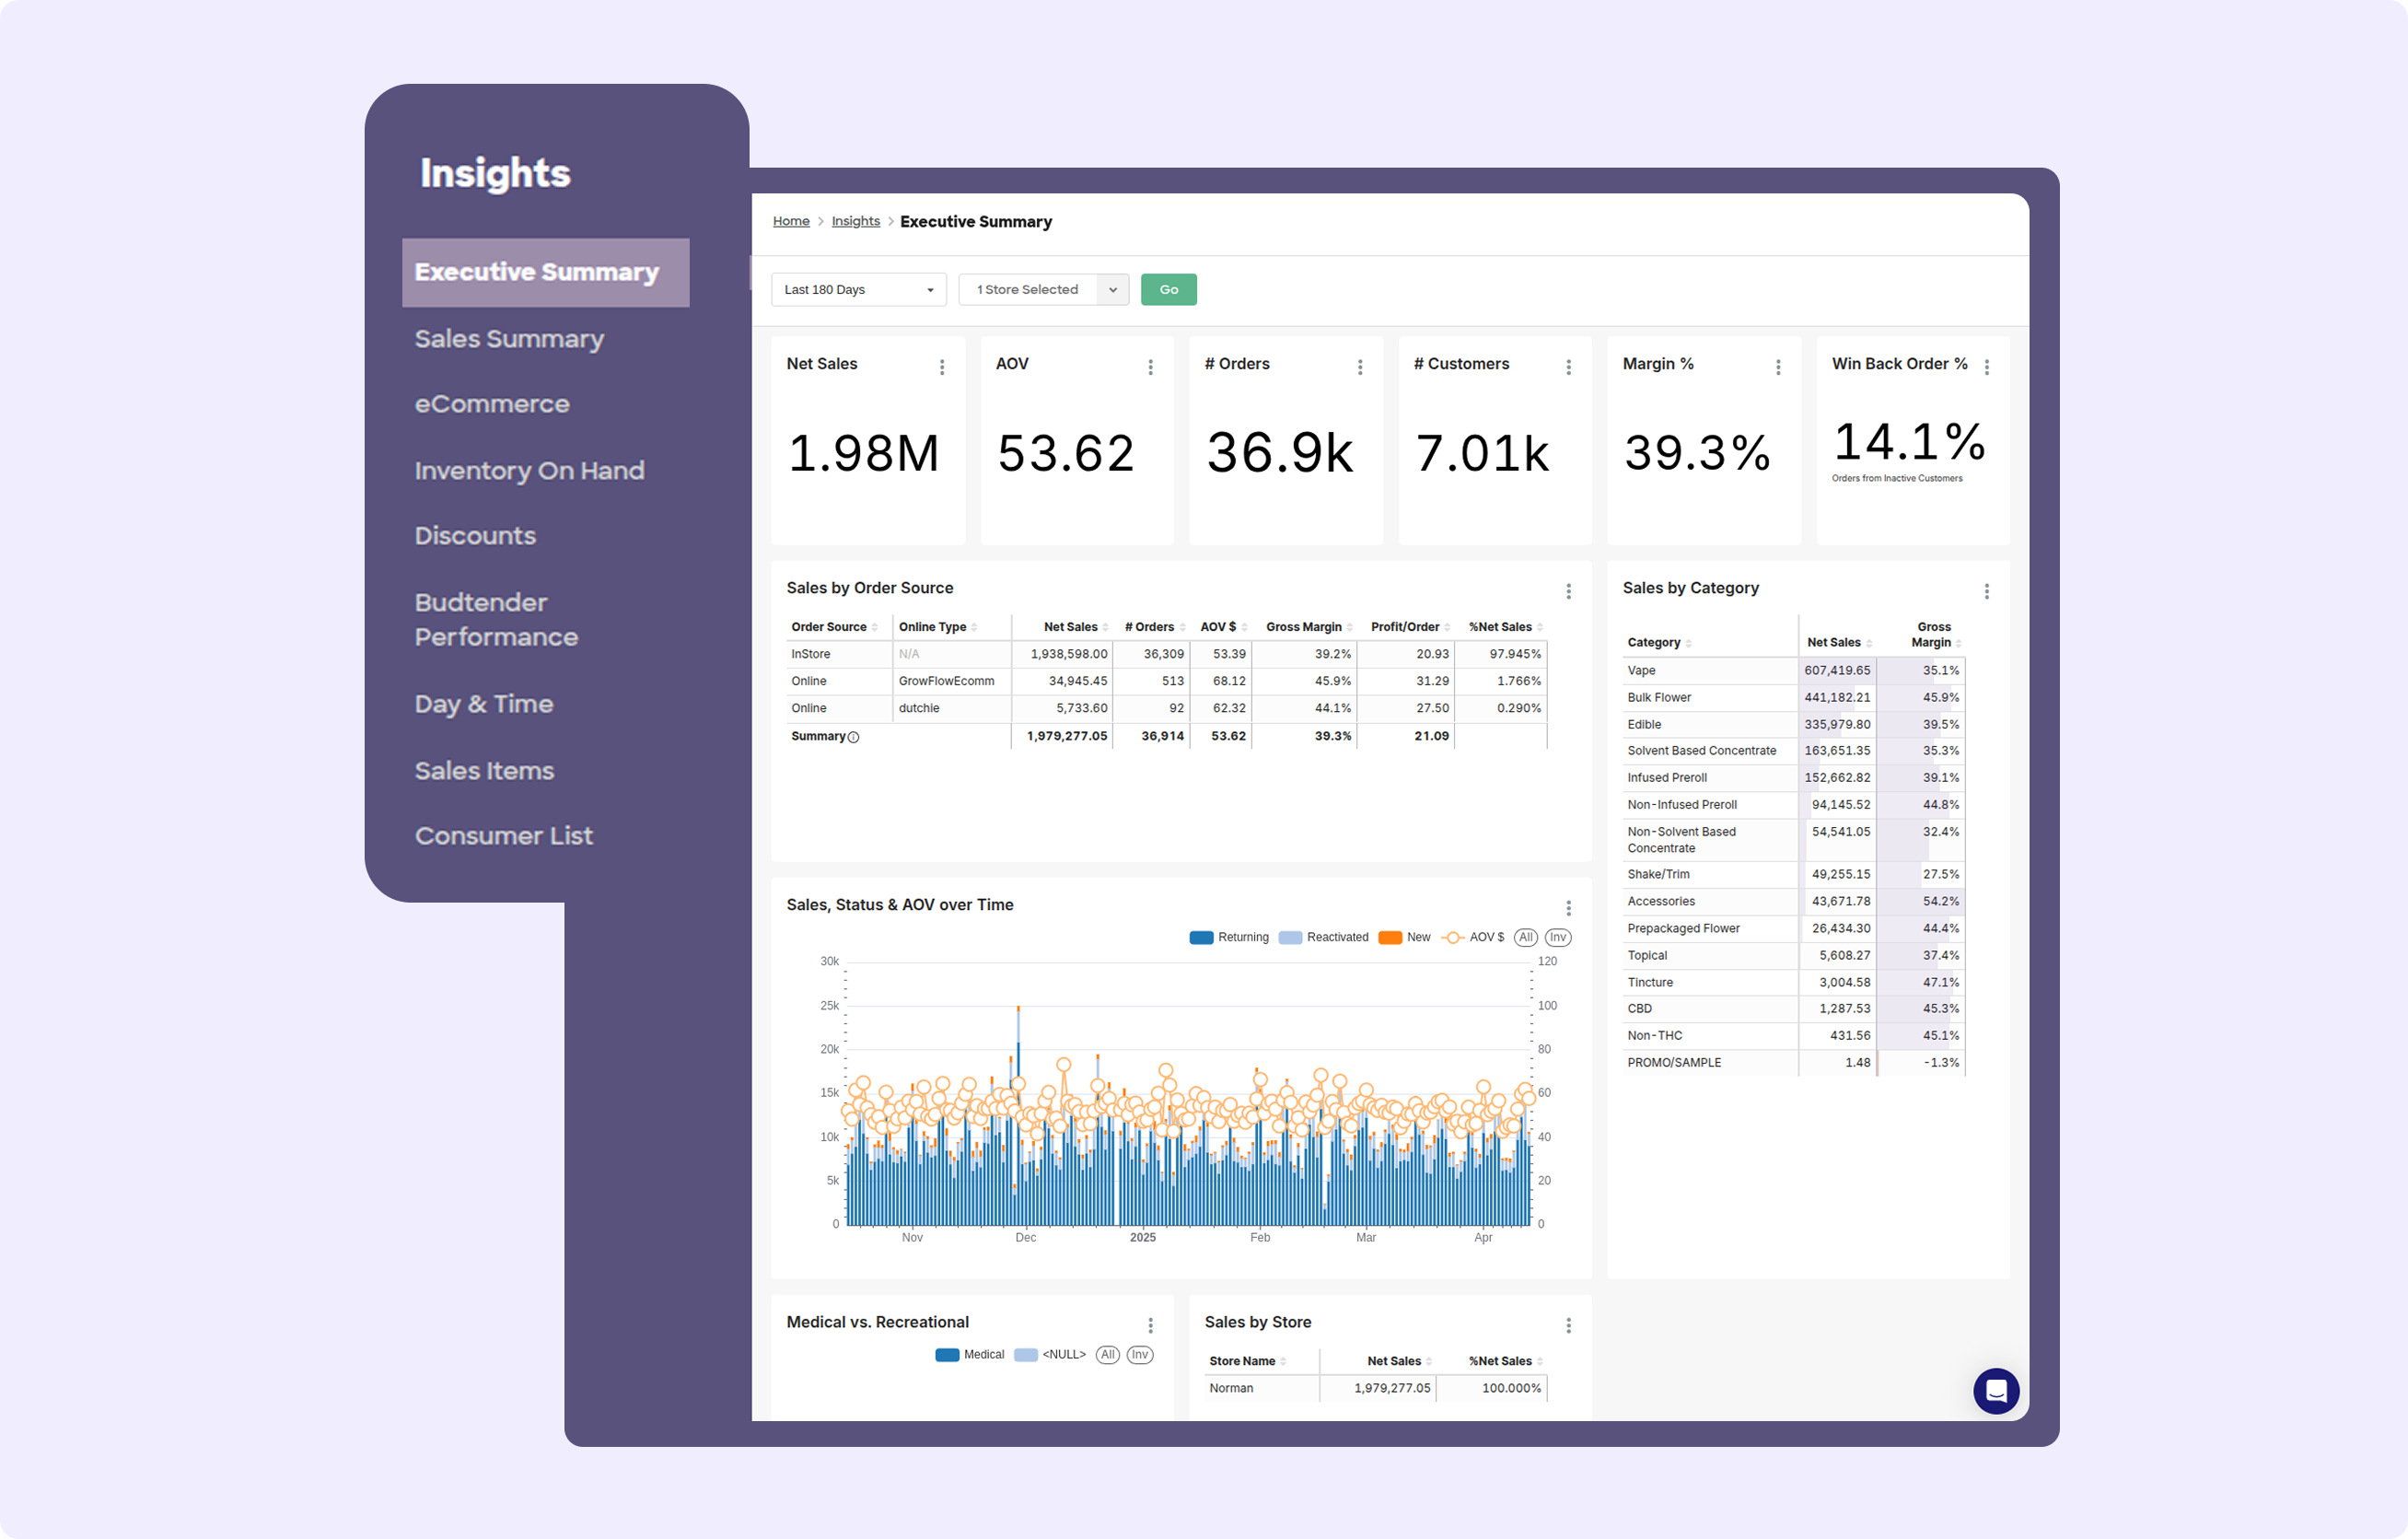Click the Inv toggle in the Sales chart legend
The width and height of the screenshot is (2408, 1539).
point(1557,937)
